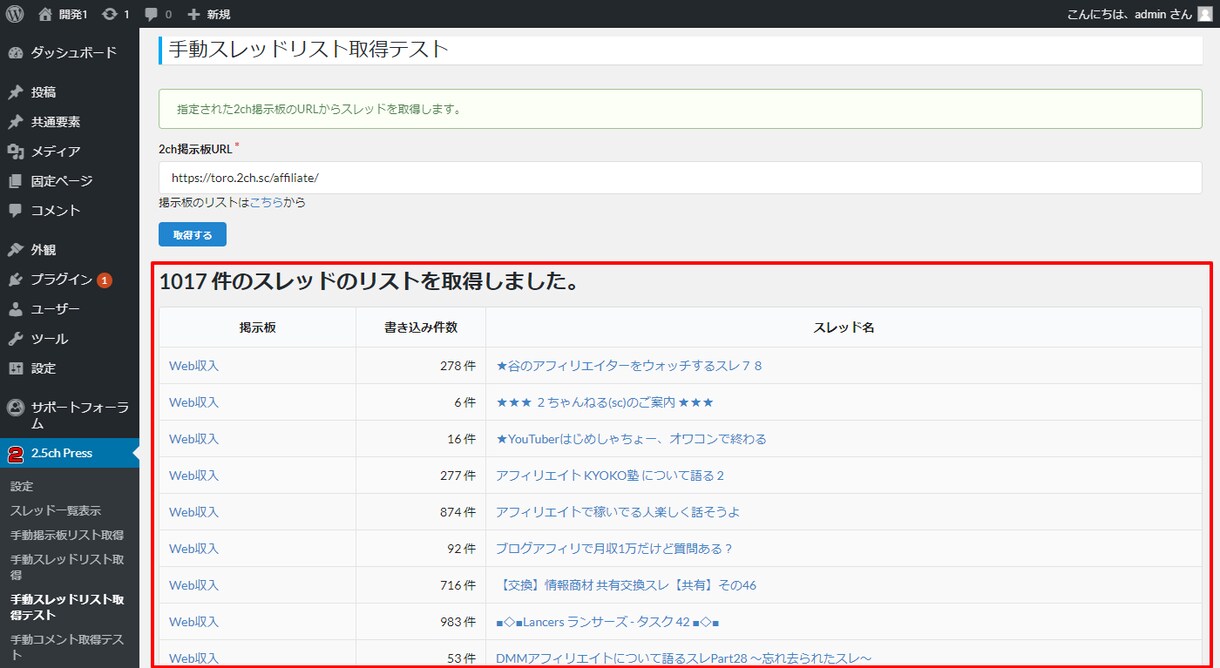
Task: Open thread ★★★ ２ちゃんねる(sc)のご案内 ★★★
Action: coord(605,402)
